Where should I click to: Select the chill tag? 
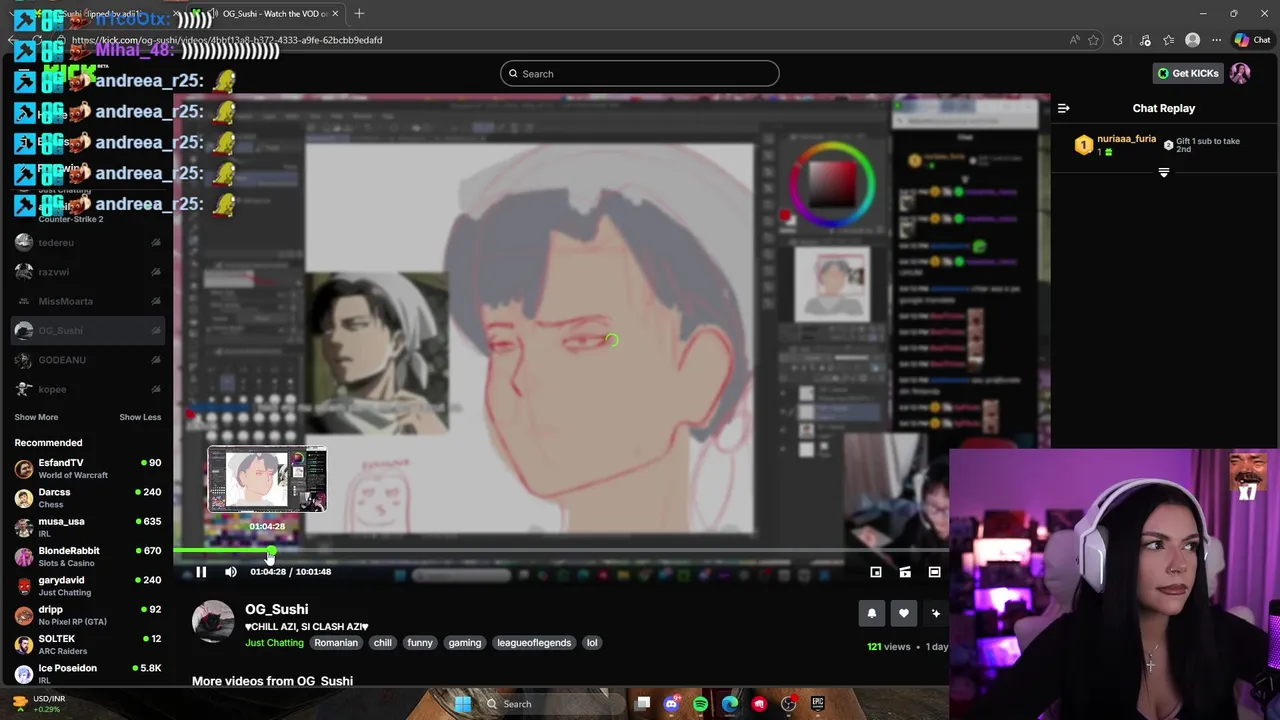[x=382, y=643]
